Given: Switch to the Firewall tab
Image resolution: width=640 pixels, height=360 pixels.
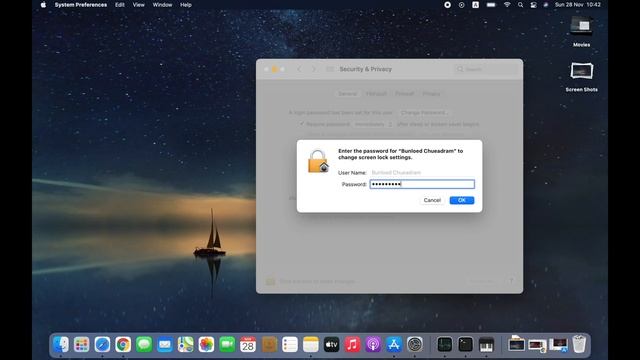Looking at the screenshot, I should coord(404,93).
